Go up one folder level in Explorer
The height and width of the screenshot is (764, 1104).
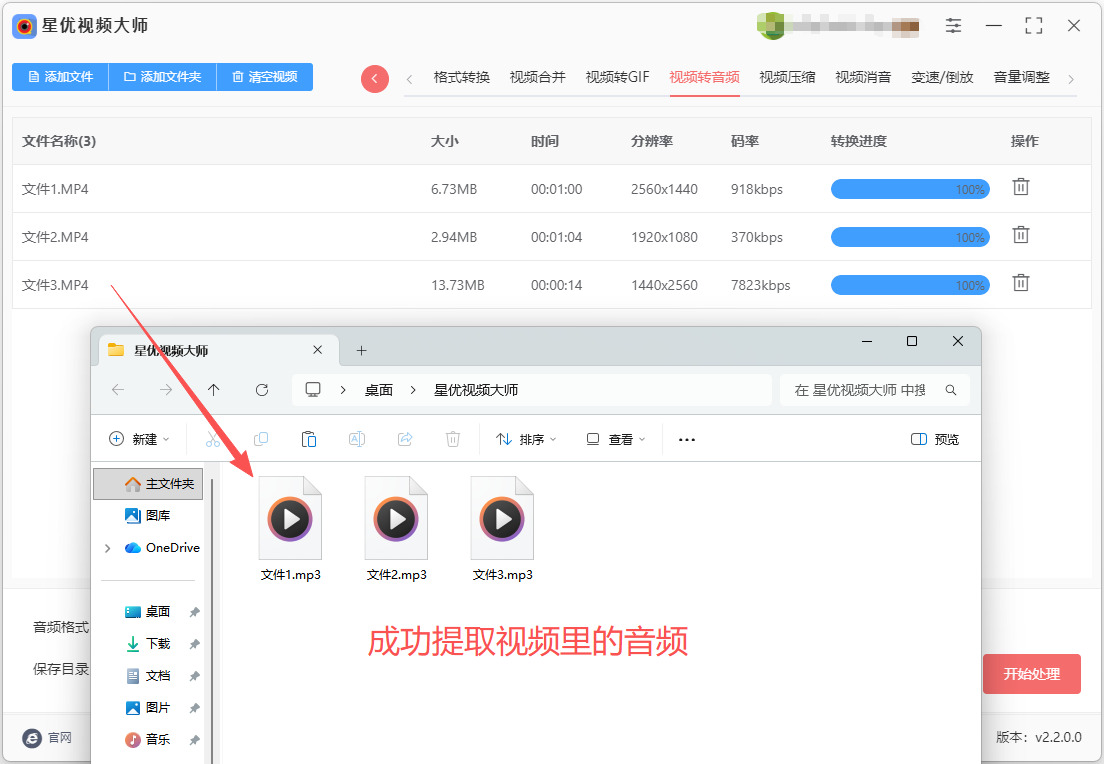click(x=214, y=390)
